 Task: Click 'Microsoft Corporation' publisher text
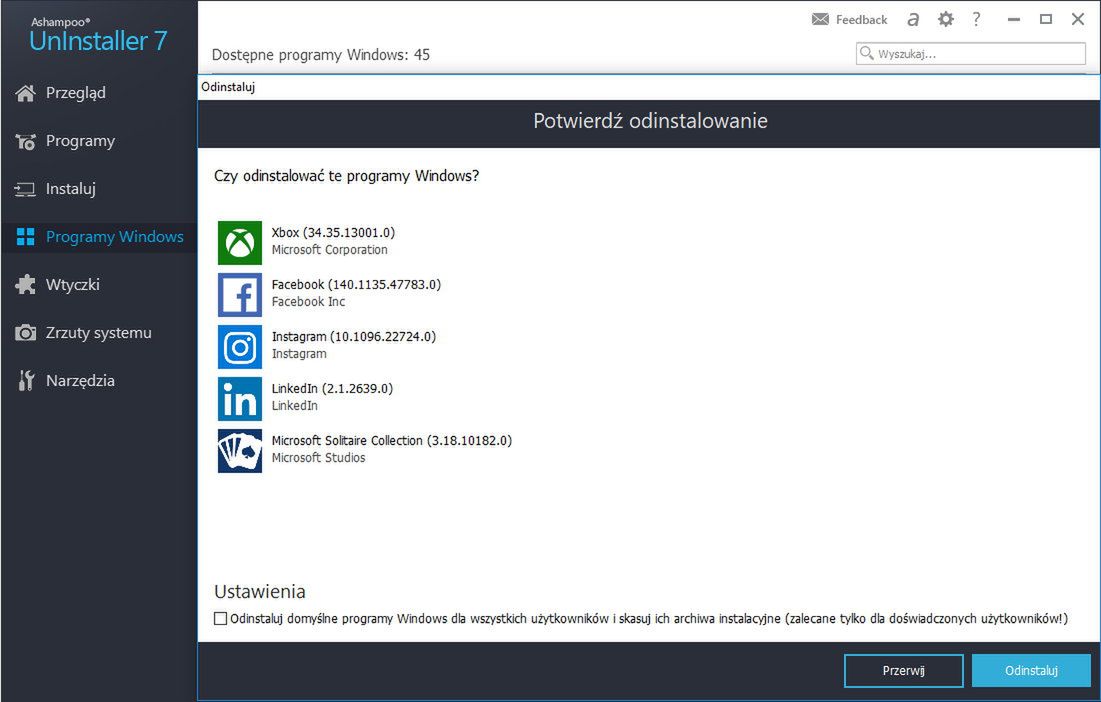click(x=329, y=249)
